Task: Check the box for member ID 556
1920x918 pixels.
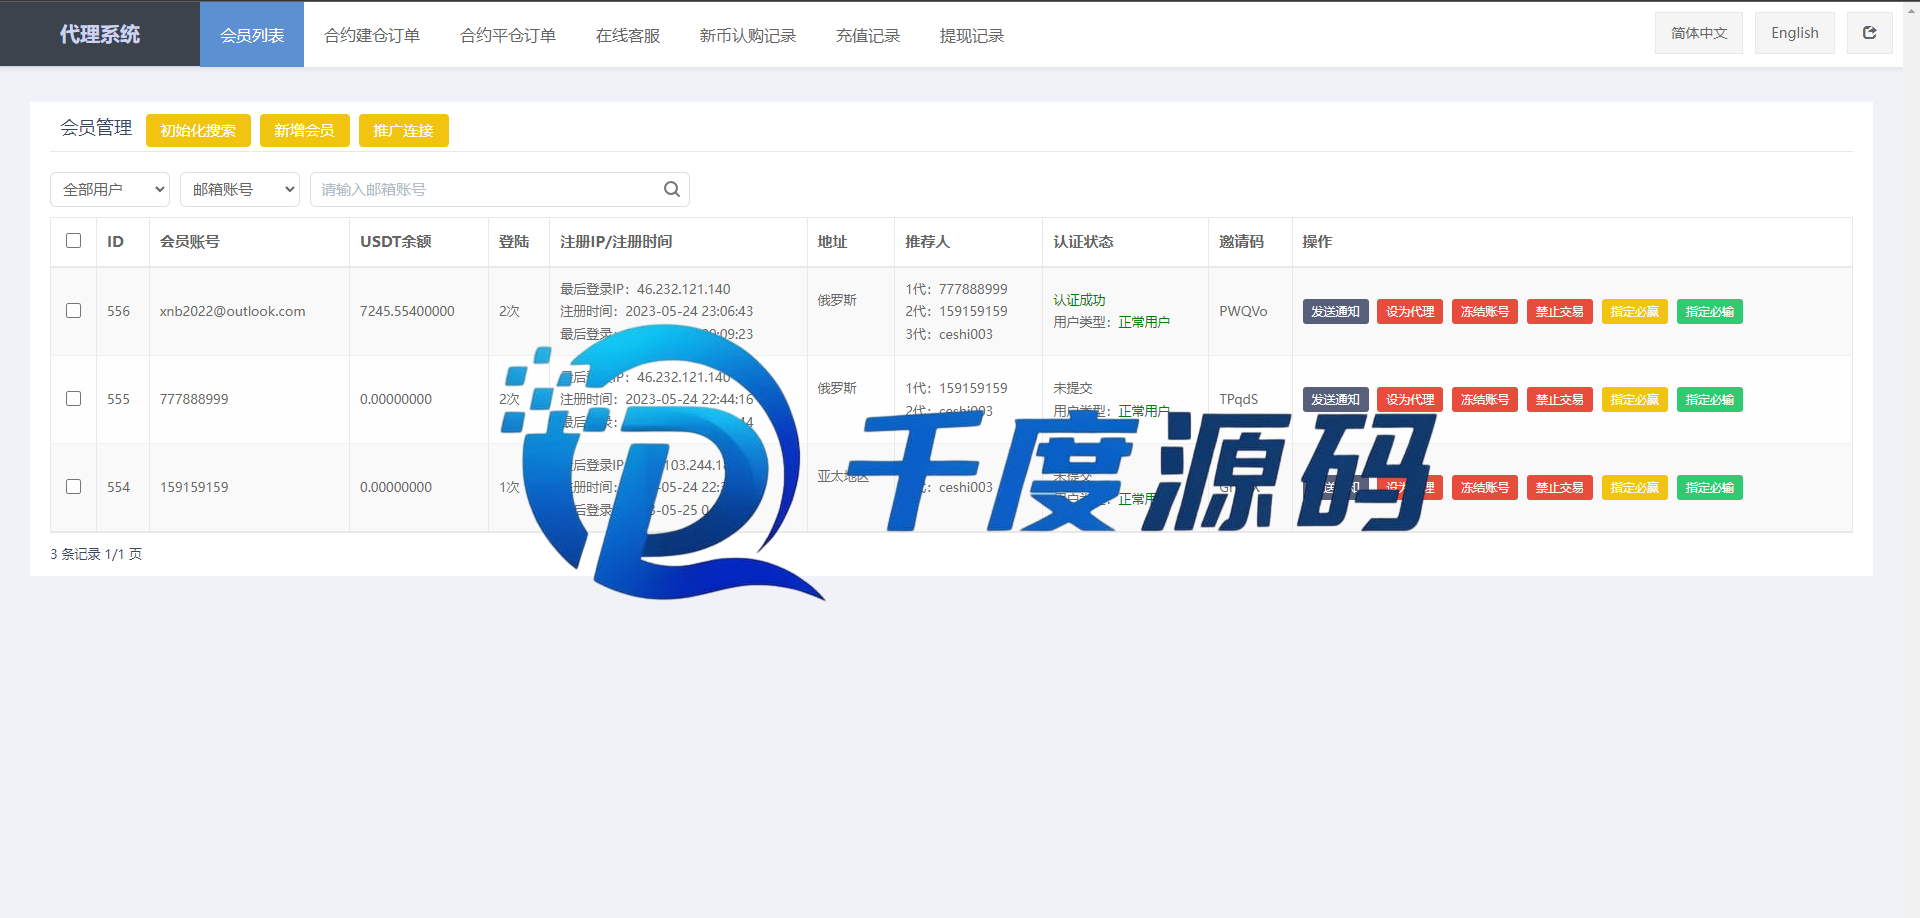Action: coord(73,311)
